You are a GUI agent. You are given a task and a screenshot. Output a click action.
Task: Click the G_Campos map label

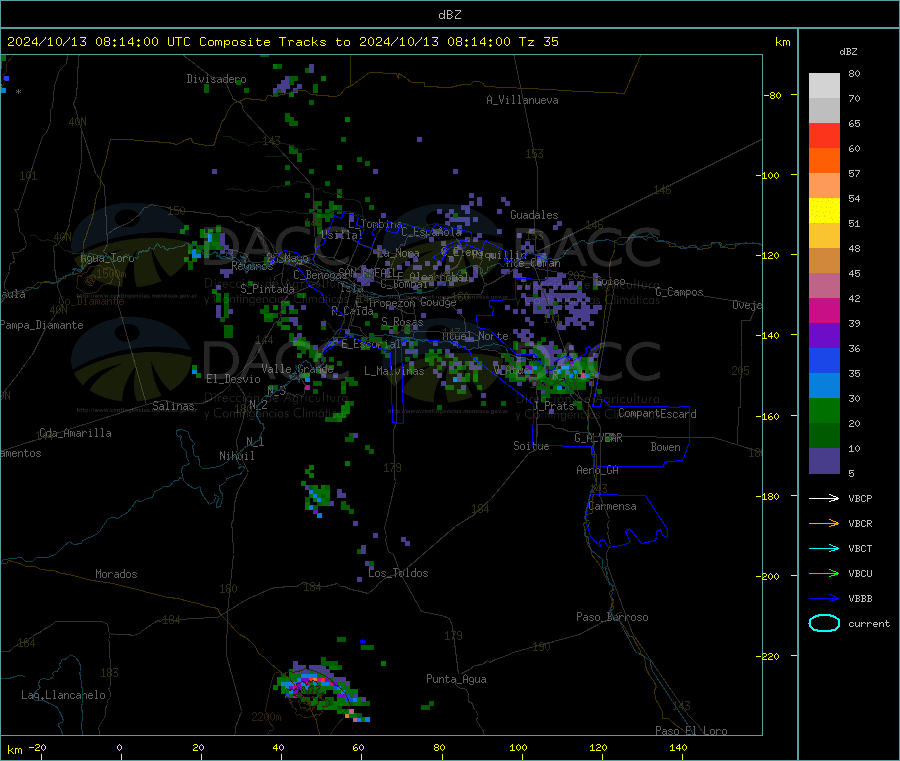[x=679, y=292]
